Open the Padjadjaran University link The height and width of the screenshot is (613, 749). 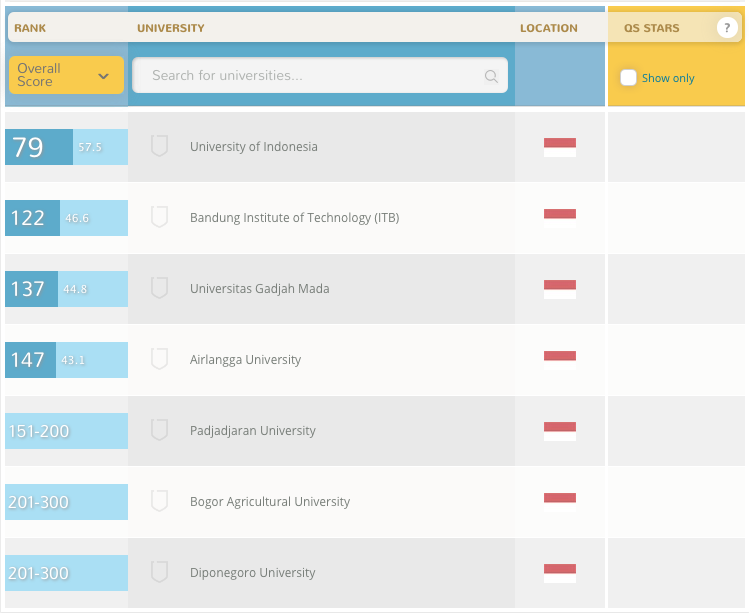pos(253,430)
